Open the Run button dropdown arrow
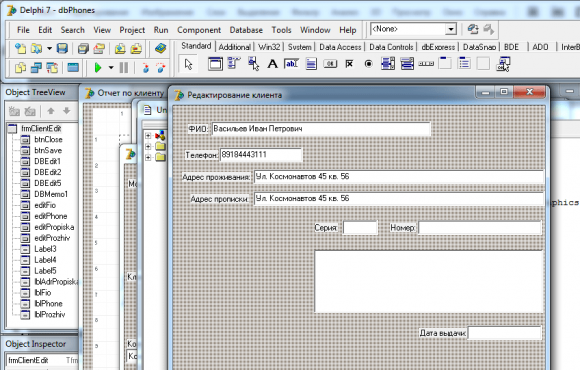 click(x=111, y=68)
